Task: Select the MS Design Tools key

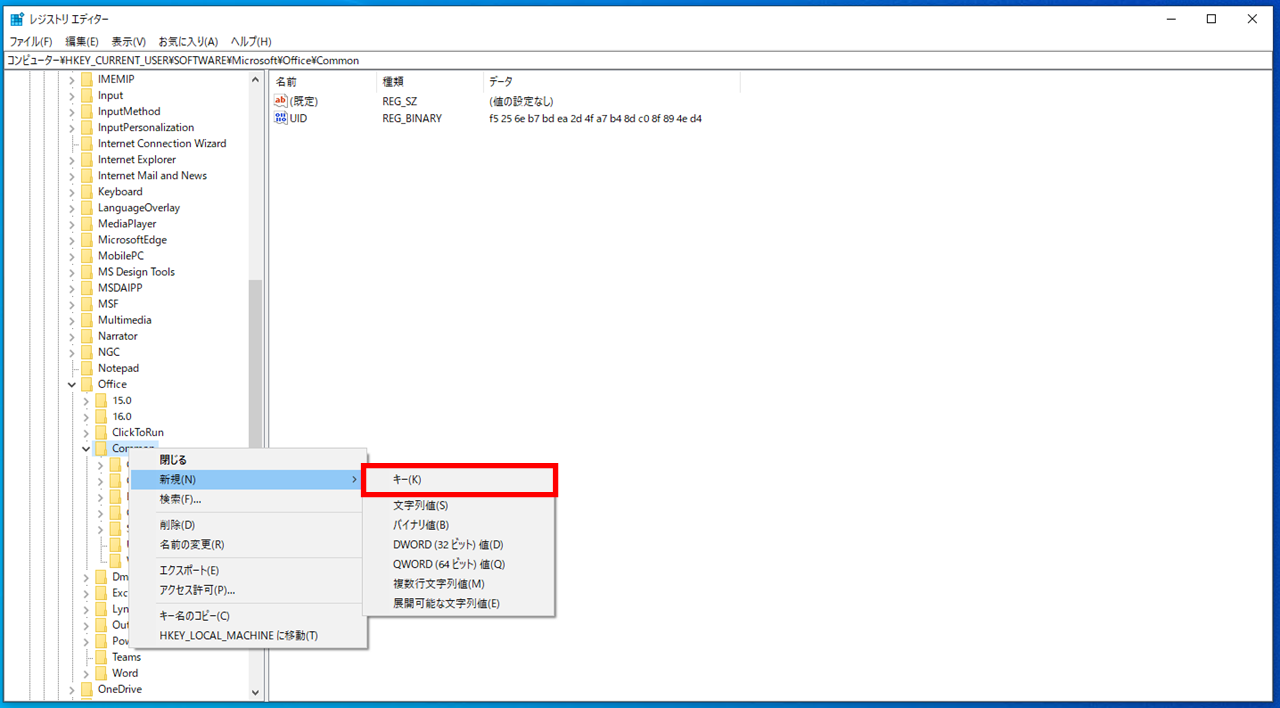Action: point(136,272)
